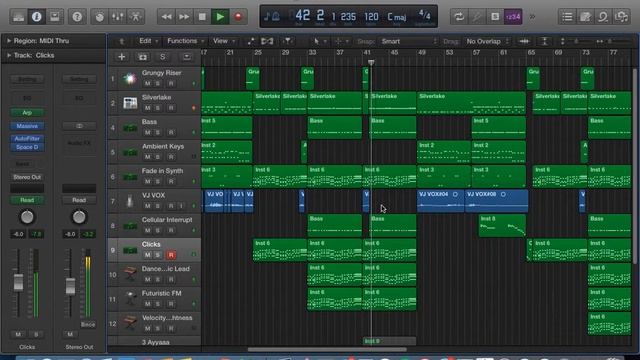Select the Grungy Riser track icon
Screen dimensions: 640x360
[130, 79]
